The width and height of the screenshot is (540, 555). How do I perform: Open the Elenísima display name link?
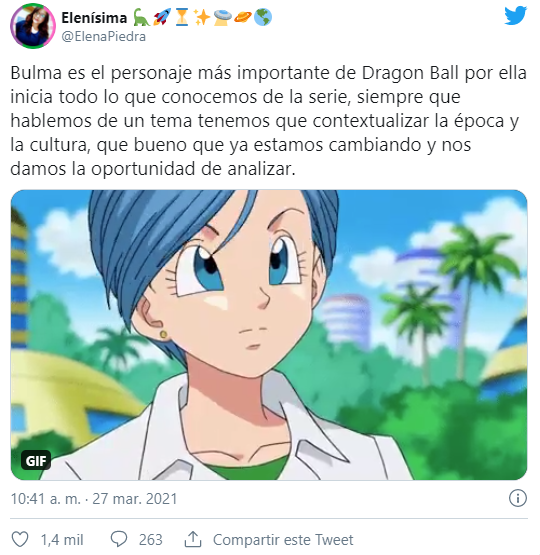point(94,18)
